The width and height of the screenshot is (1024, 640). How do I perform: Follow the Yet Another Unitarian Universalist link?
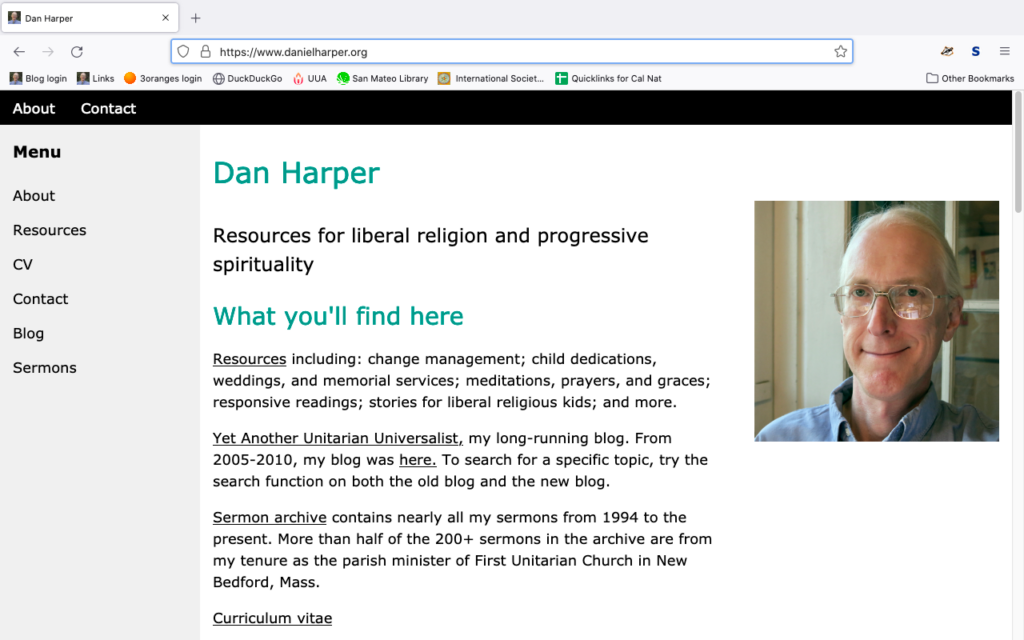point(337,438)
